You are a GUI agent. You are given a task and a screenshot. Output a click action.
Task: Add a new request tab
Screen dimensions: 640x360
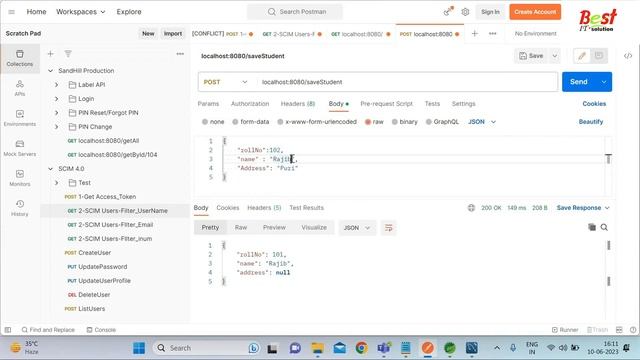(x=474, y=33)
